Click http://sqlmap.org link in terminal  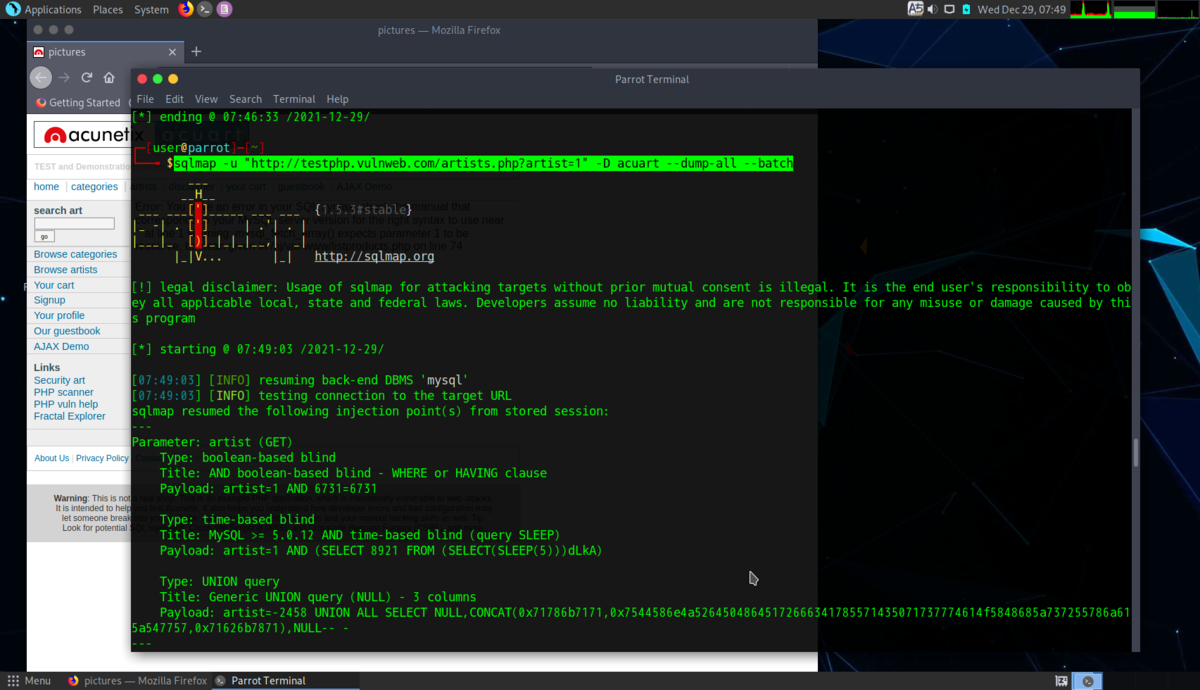[x=374, y=256]
